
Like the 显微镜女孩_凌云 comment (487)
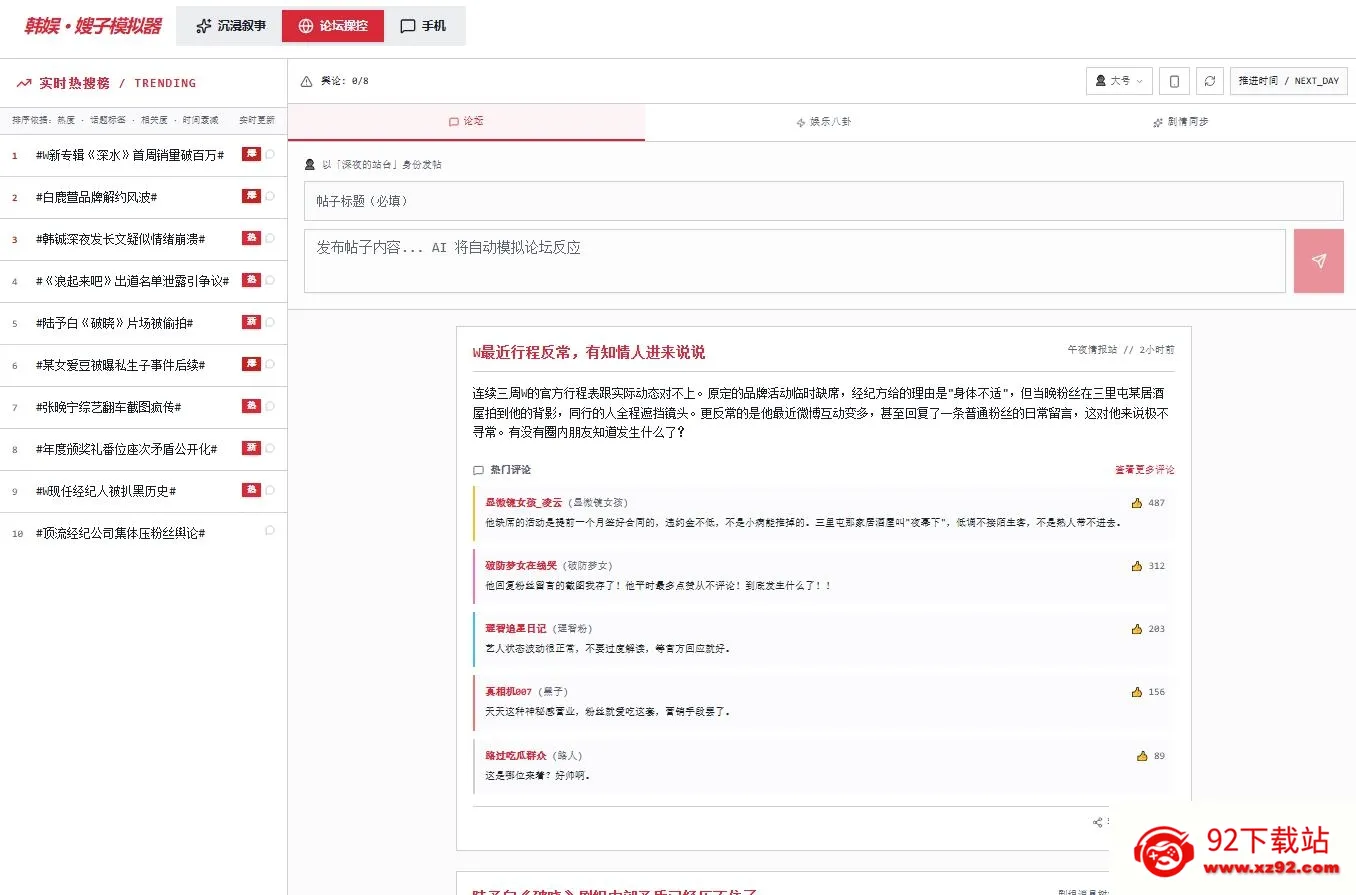tap(1137, 503)
